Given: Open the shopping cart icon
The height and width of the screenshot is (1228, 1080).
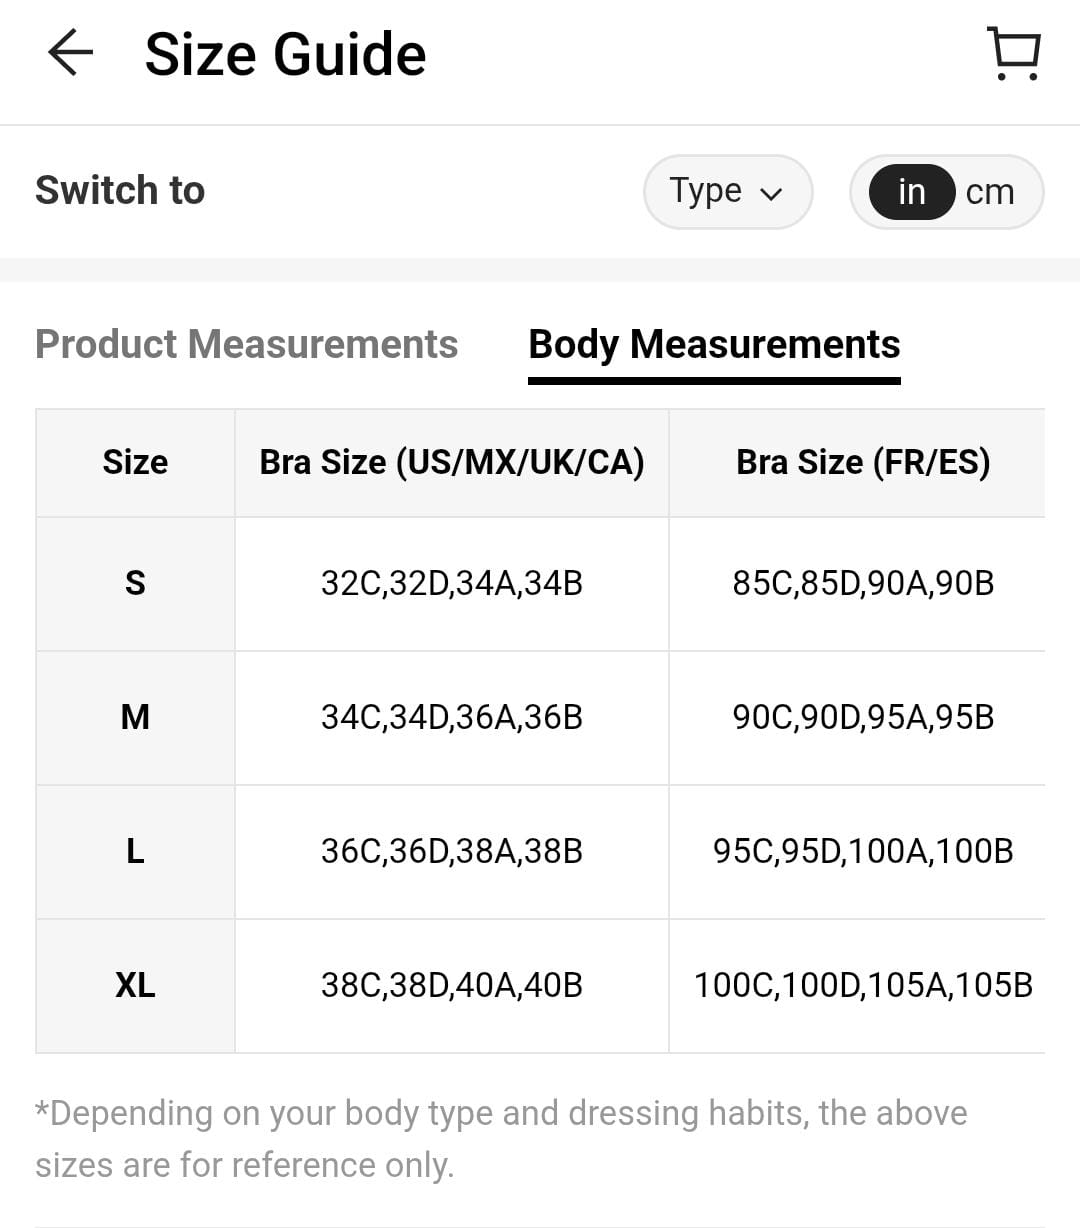Looking at the screenshot, I should coord(1014,53).
